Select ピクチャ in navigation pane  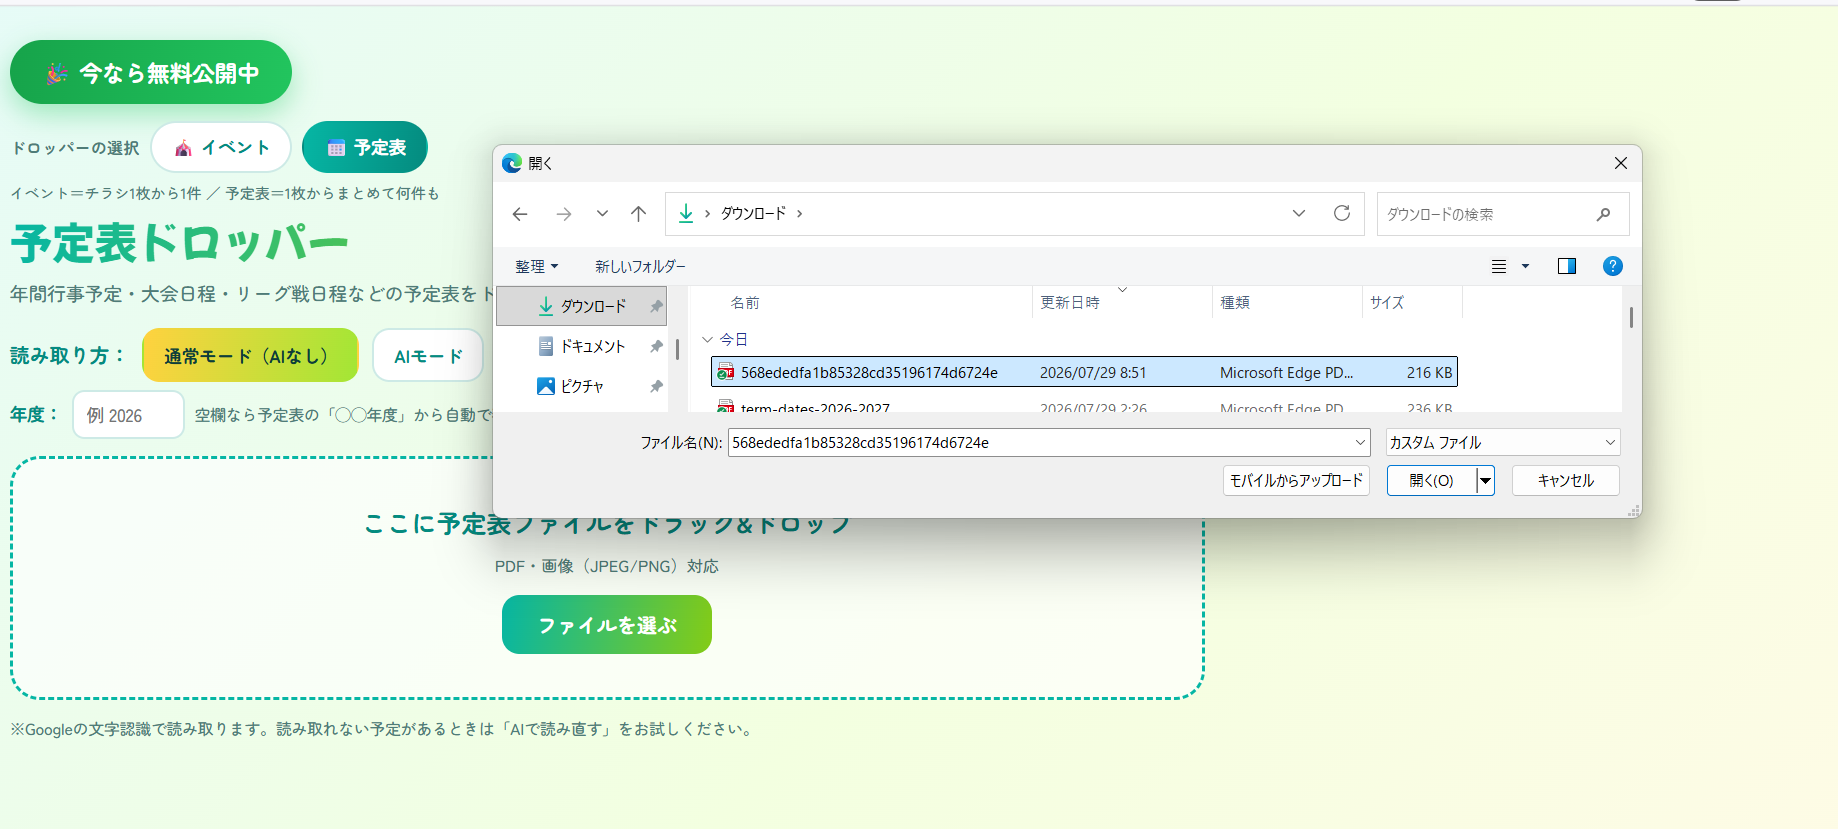[x=582, y=386]
